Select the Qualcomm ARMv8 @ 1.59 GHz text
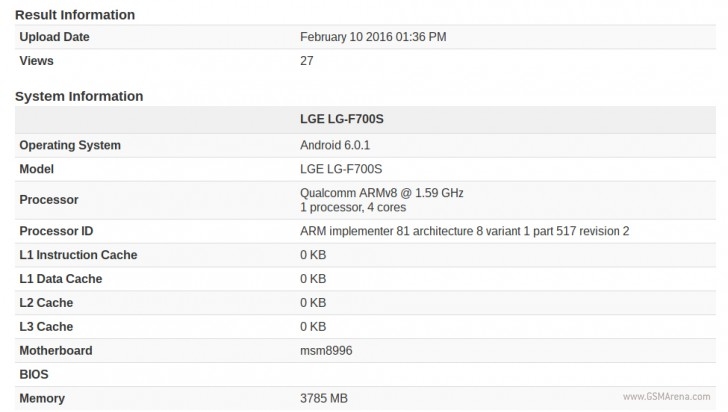Image resolution: width=728 pixels, height=412 pixels. click(x=381, y=192)
